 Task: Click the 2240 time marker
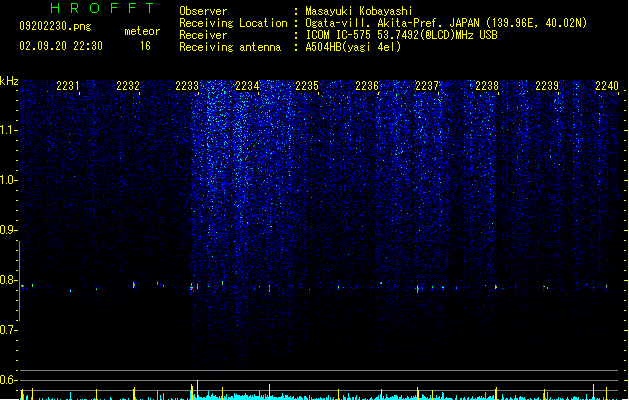[607, 85]
